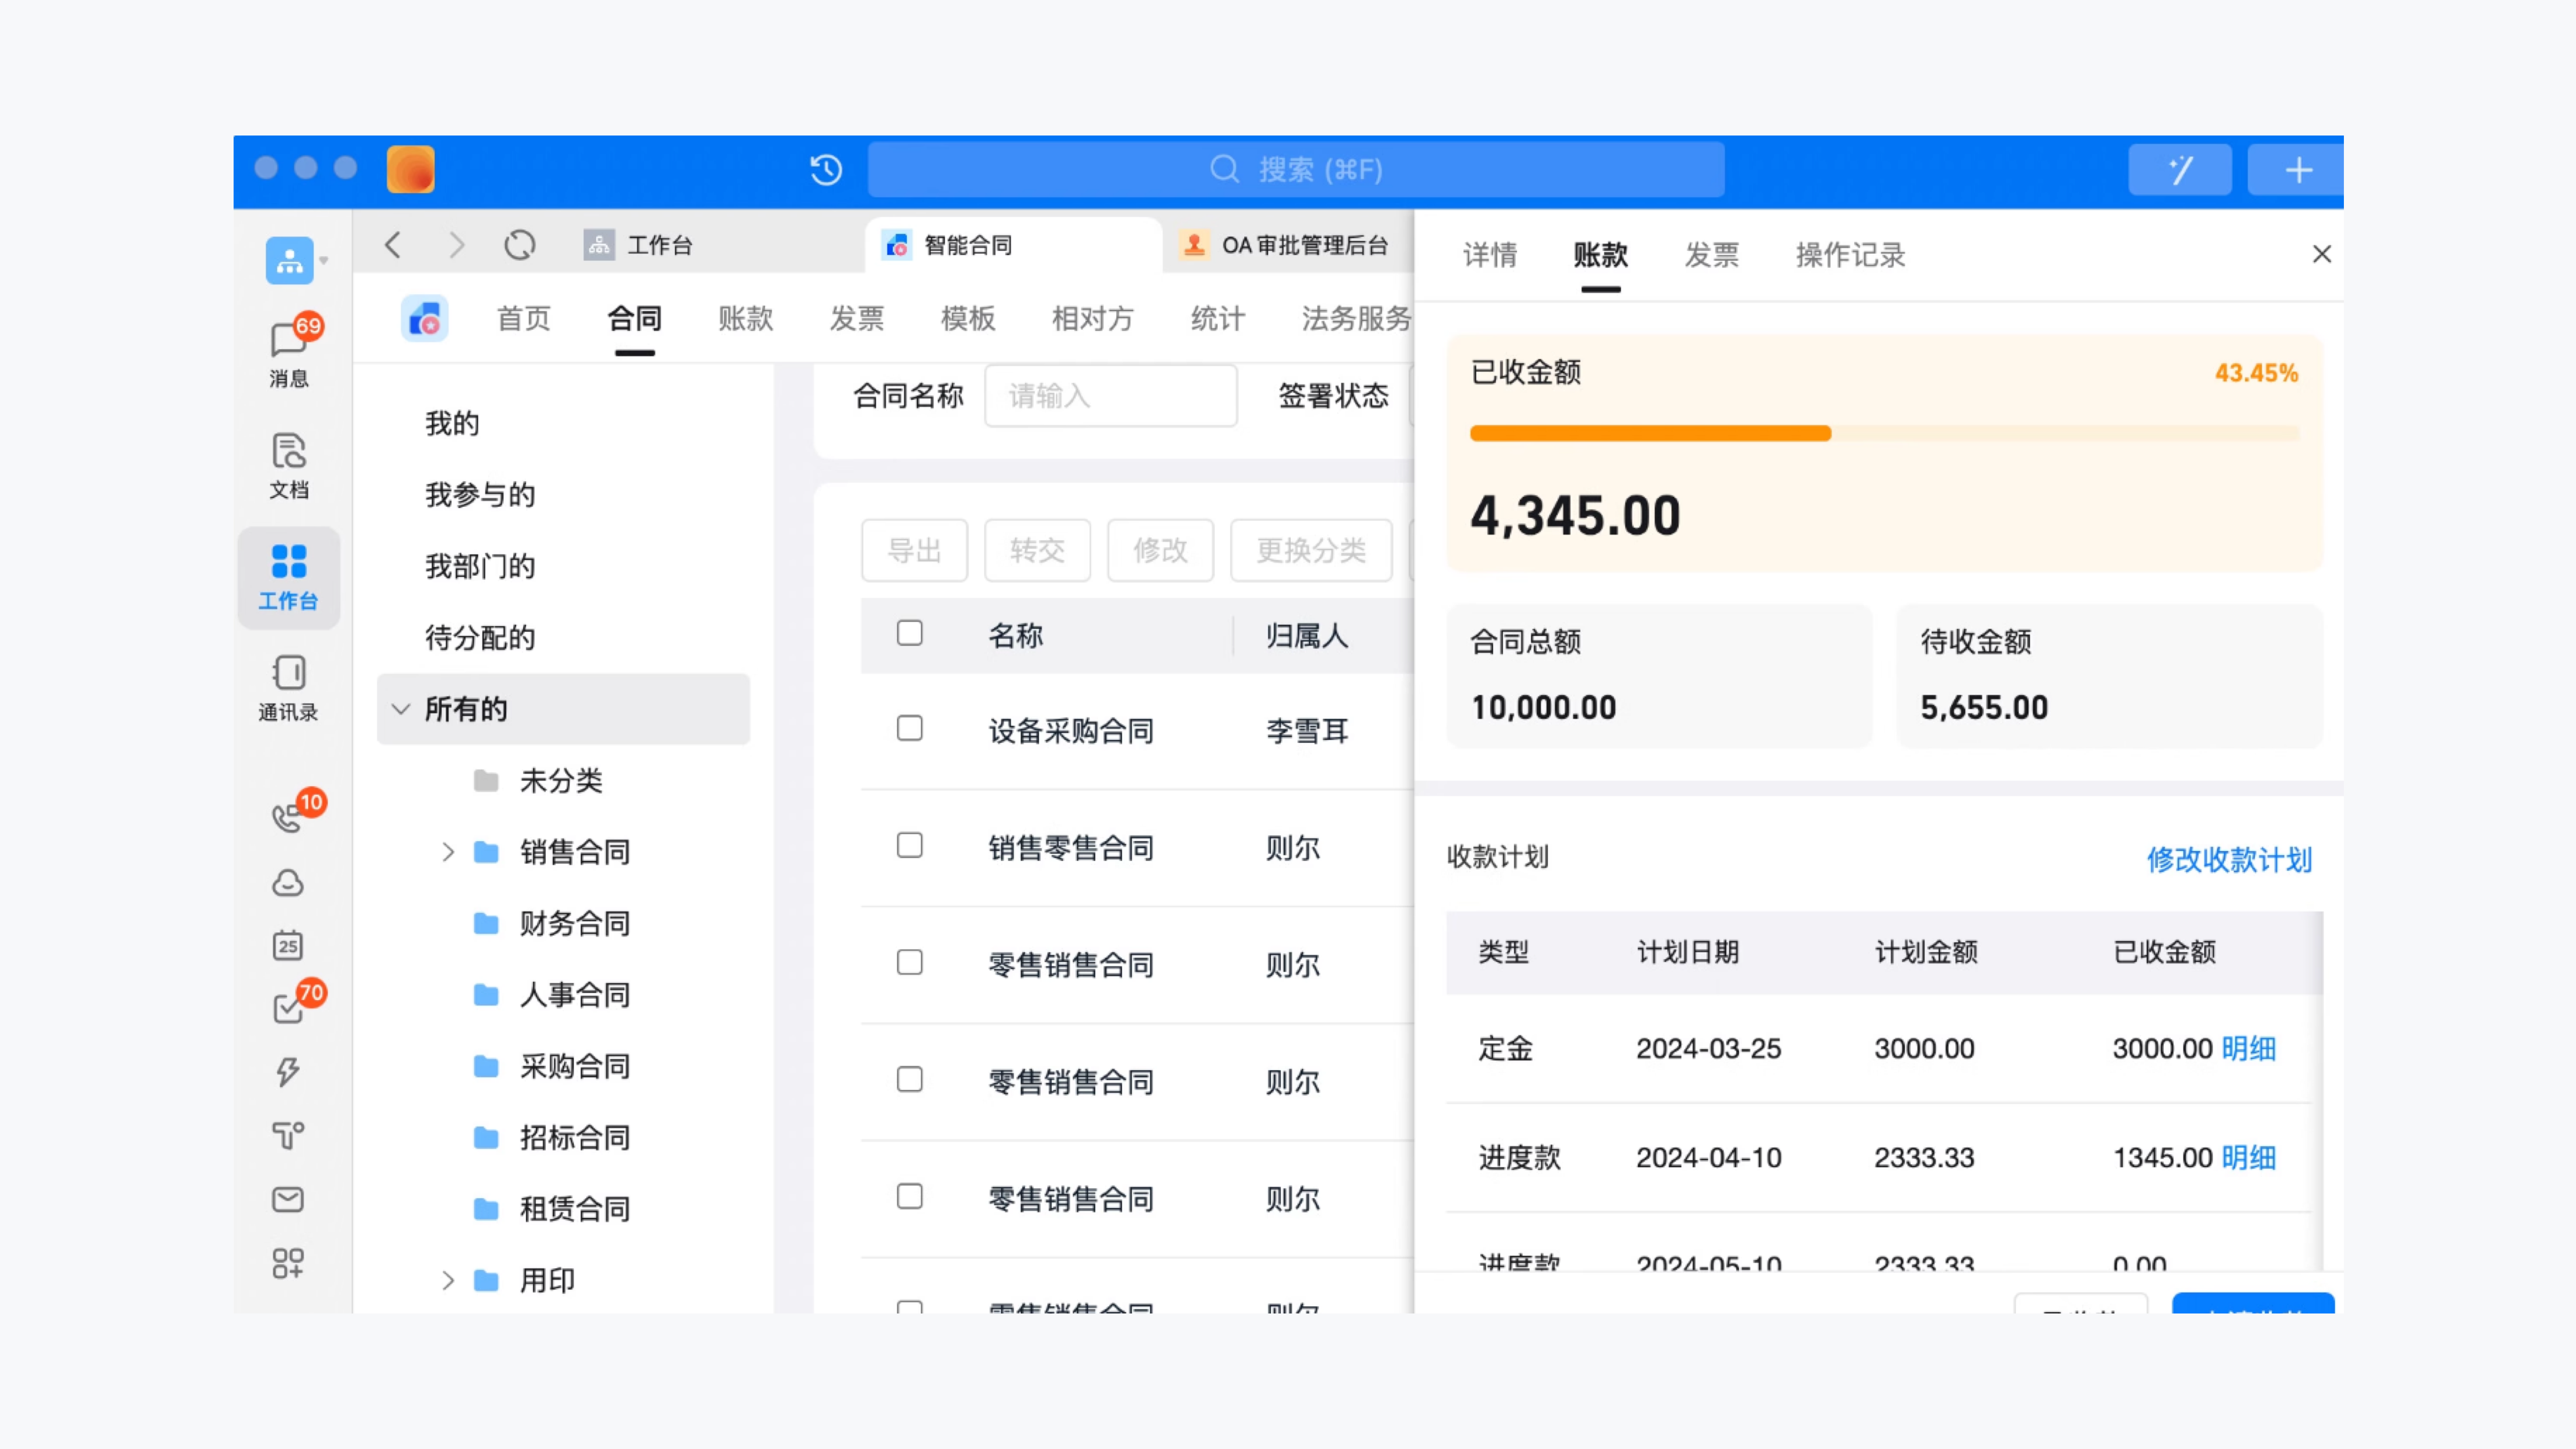Check the first 零售销售合同 row checkbox

[x=910, y=962]
